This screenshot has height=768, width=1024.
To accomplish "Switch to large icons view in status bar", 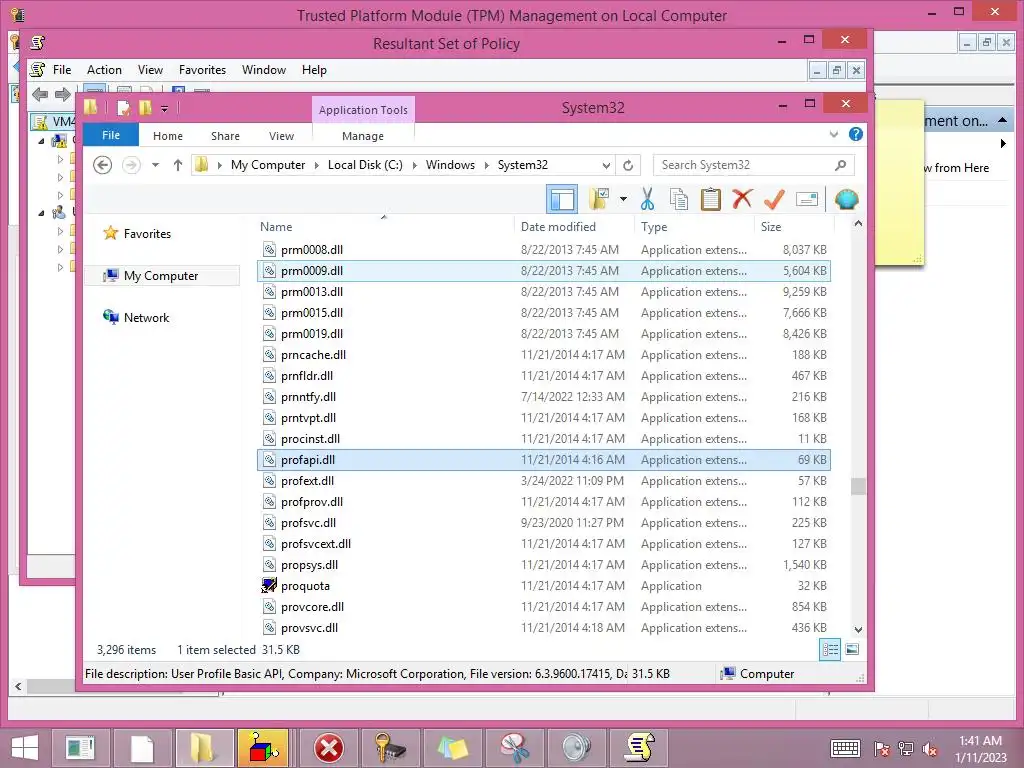I will [852, 650].
